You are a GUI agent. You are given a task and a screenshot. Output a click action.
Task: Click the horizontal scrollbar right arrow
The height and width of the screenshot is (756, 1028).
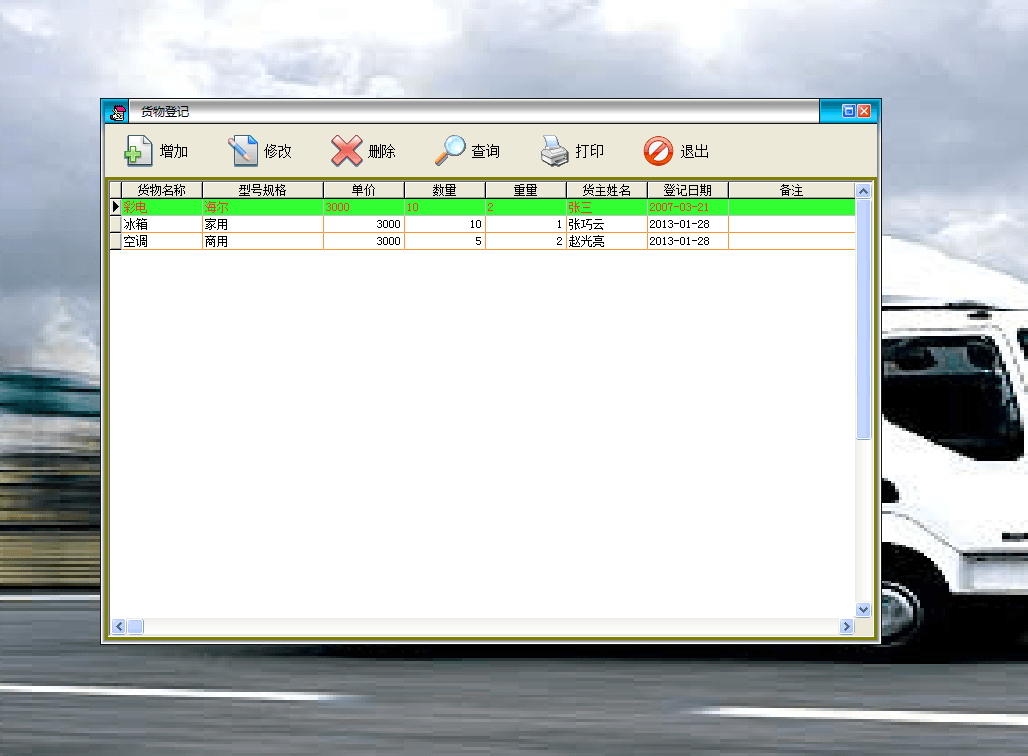pyautogui.click(x=846, y=626)
